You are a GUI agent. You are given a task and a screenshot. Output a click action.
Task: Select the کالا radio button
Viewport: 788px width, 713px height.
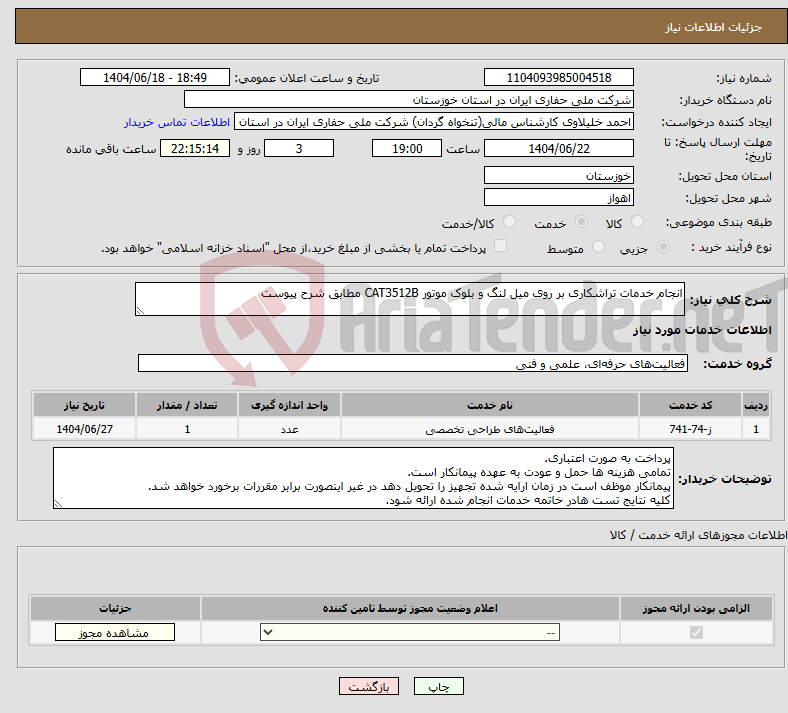pyautogui.click(x=637, y=222)
